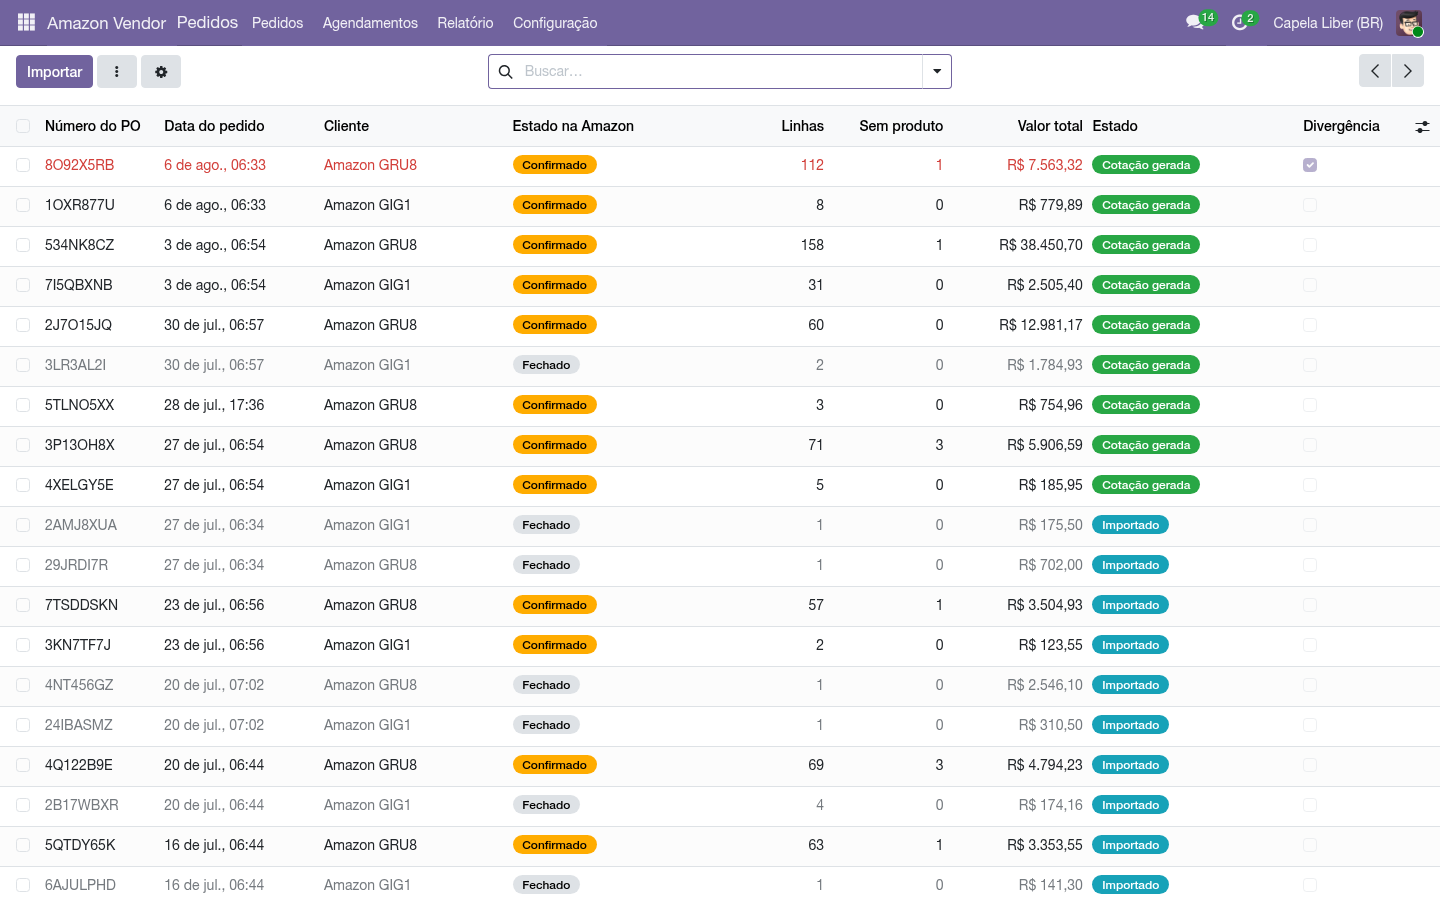Open the apps grid menu

coord(26,22)
